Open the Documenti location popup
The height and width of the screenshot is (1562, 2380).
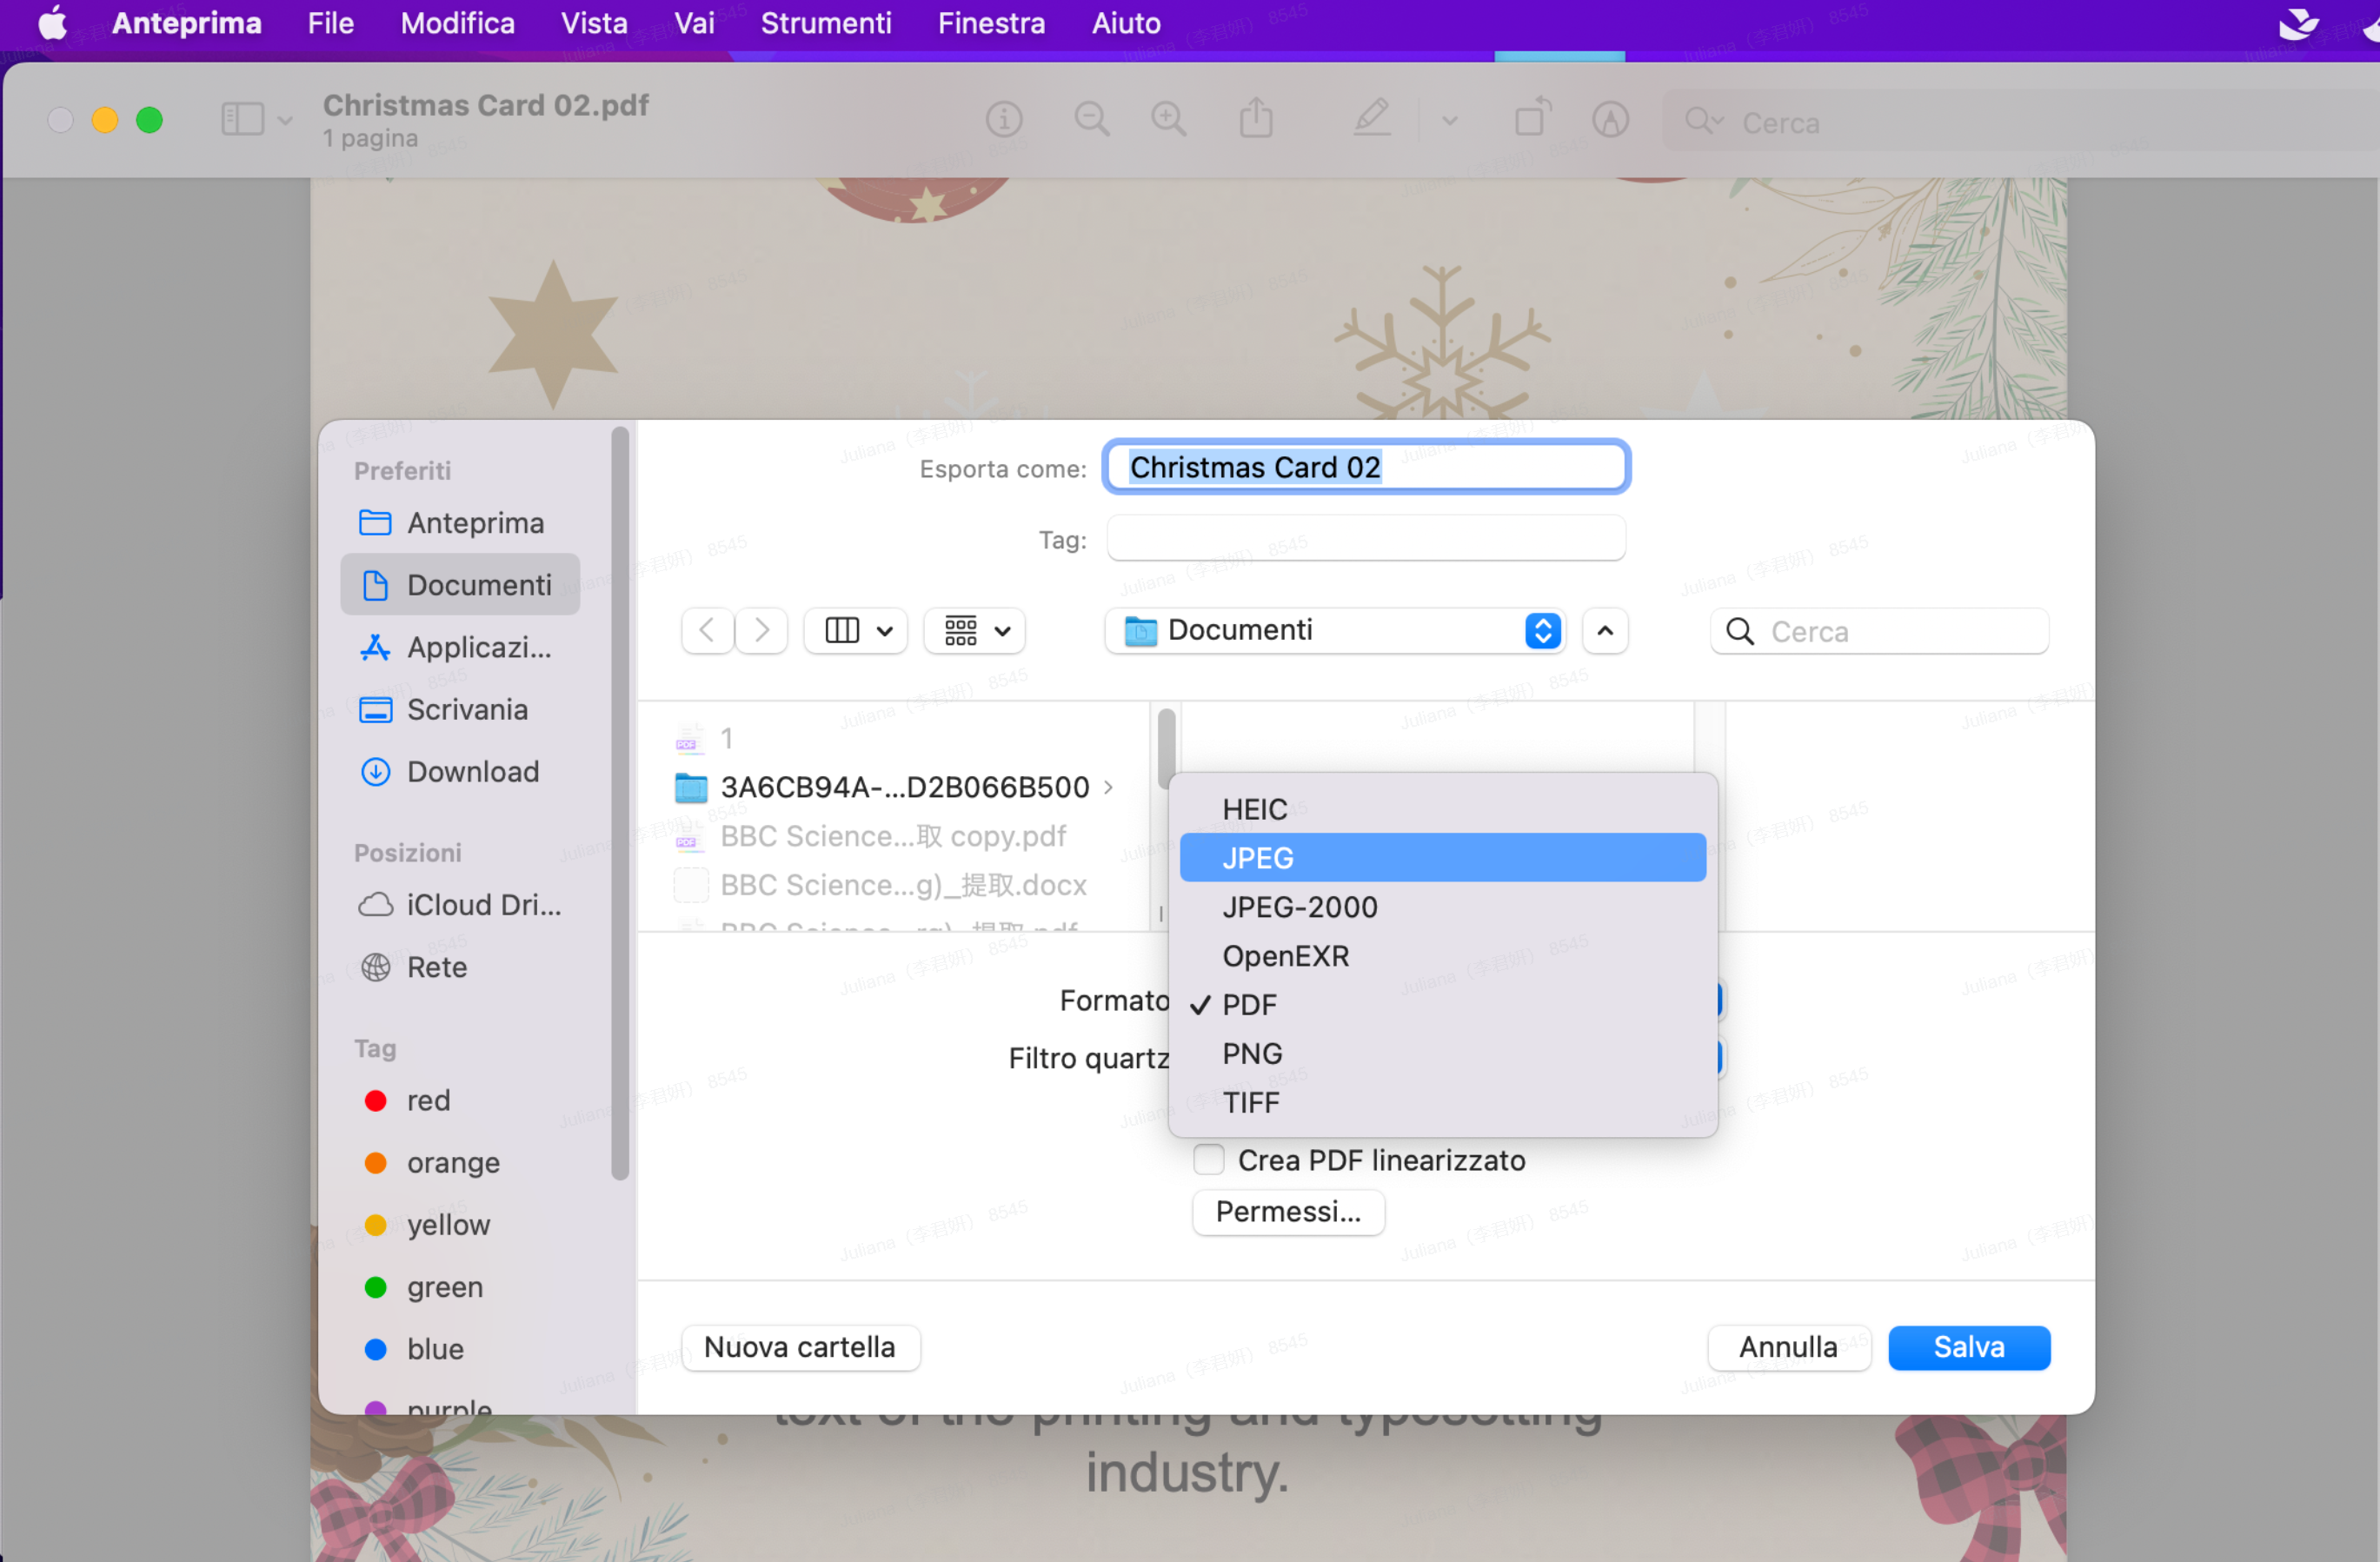pyautogui.click(x=1335, y=631)
